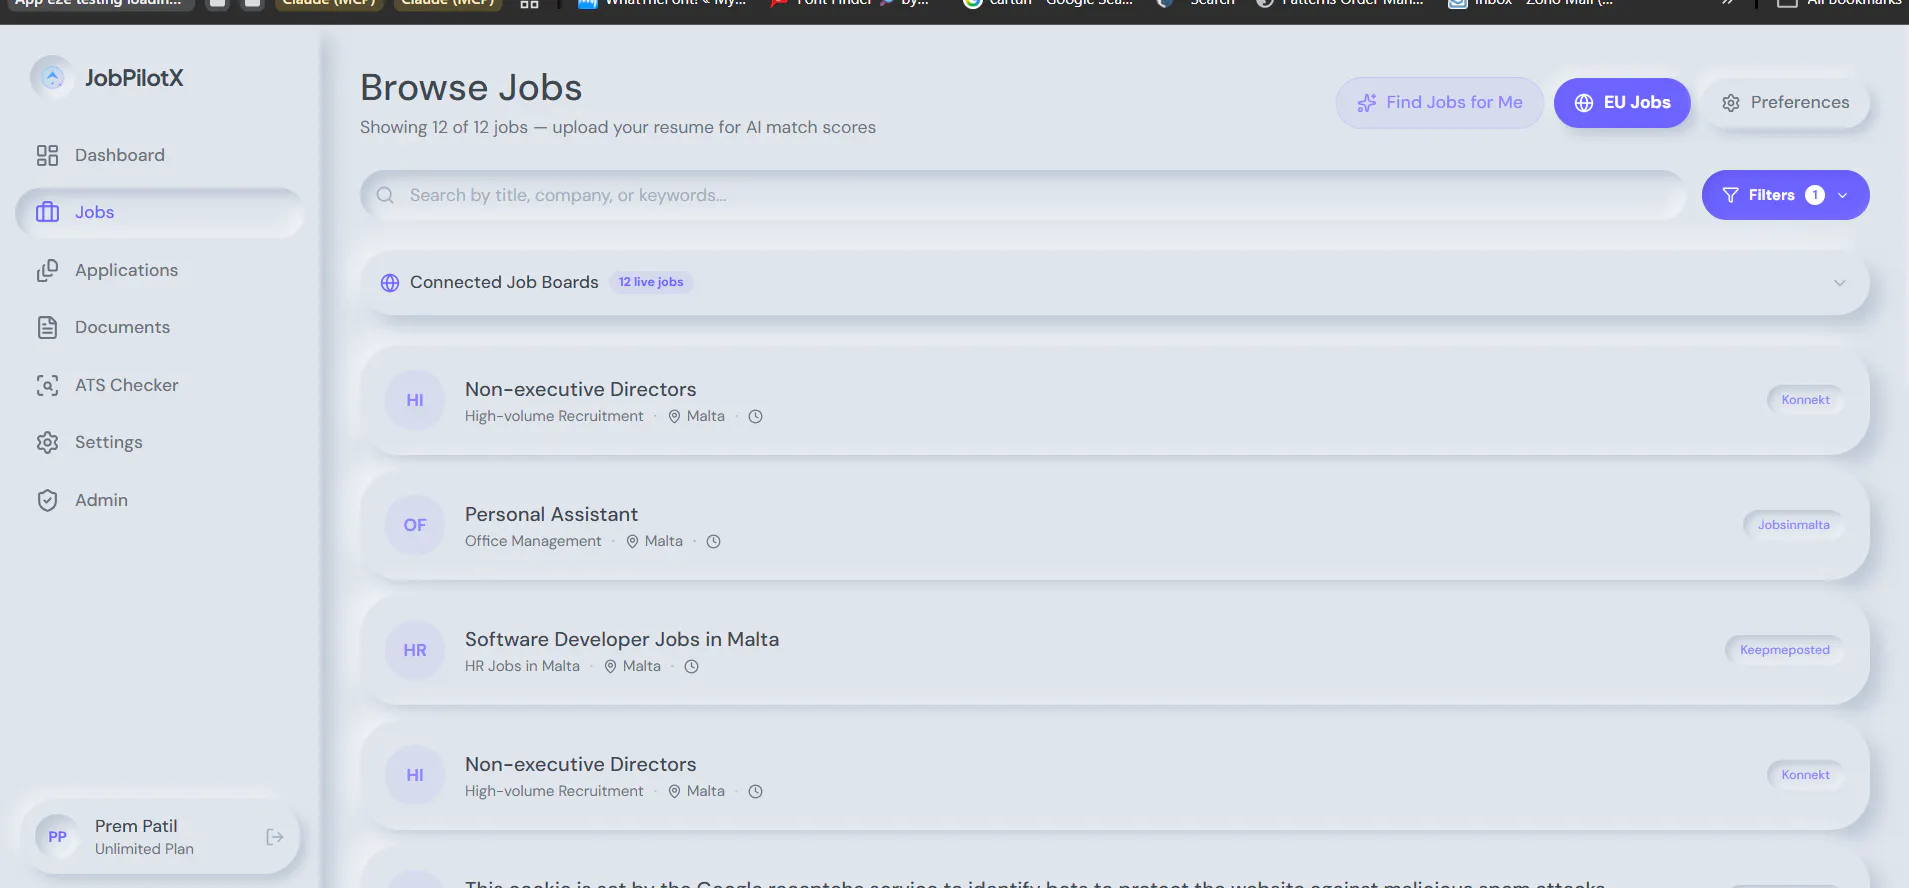This screenshot has height=888, width=1909.
Task: Click the clock icon in Software Developer row
Action: tap(691, 667)
